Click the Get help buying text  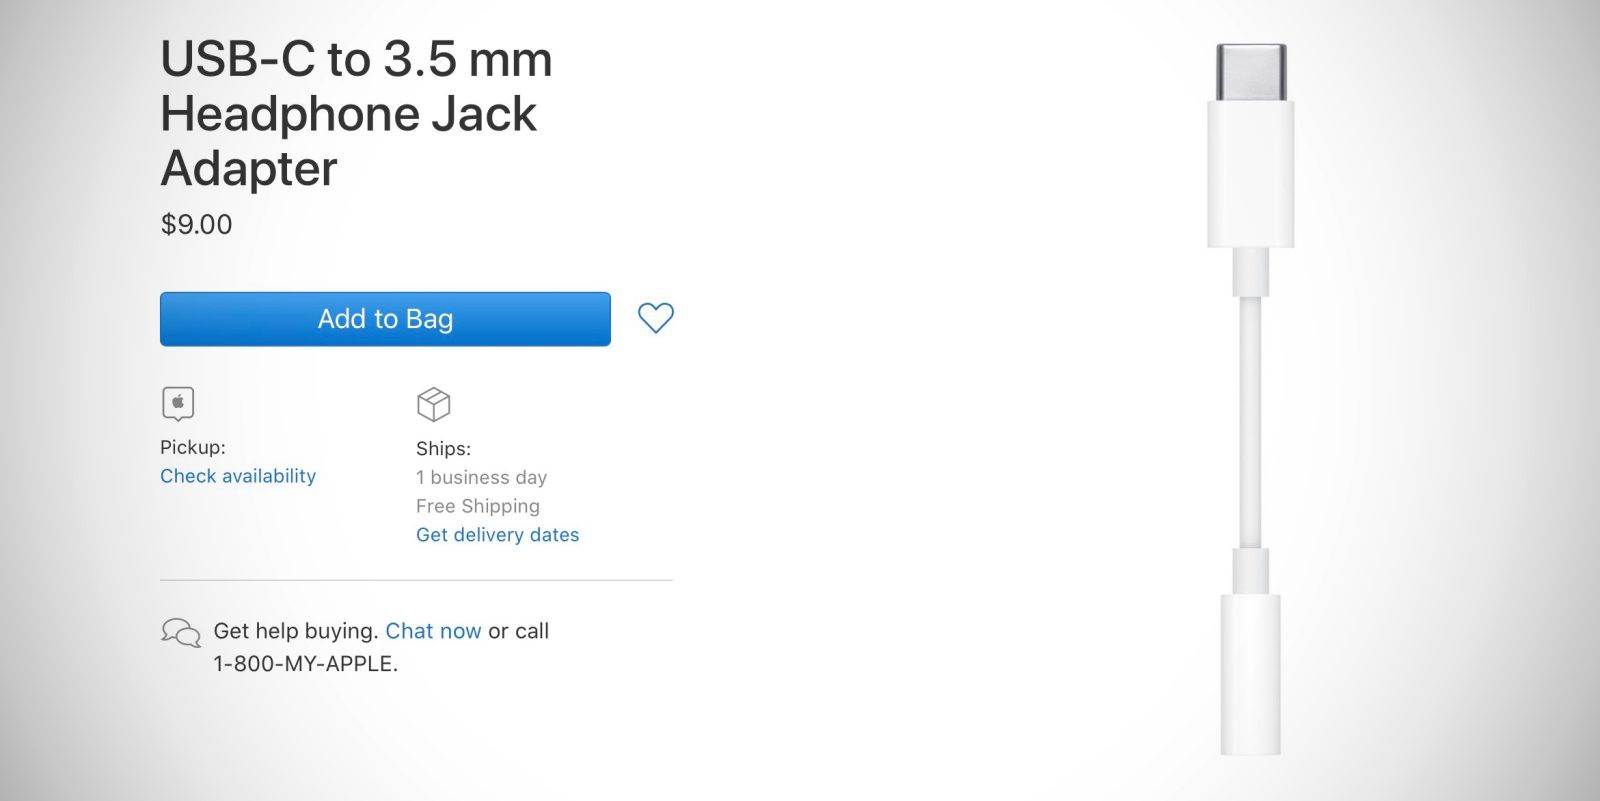click(x=295, y=631)
